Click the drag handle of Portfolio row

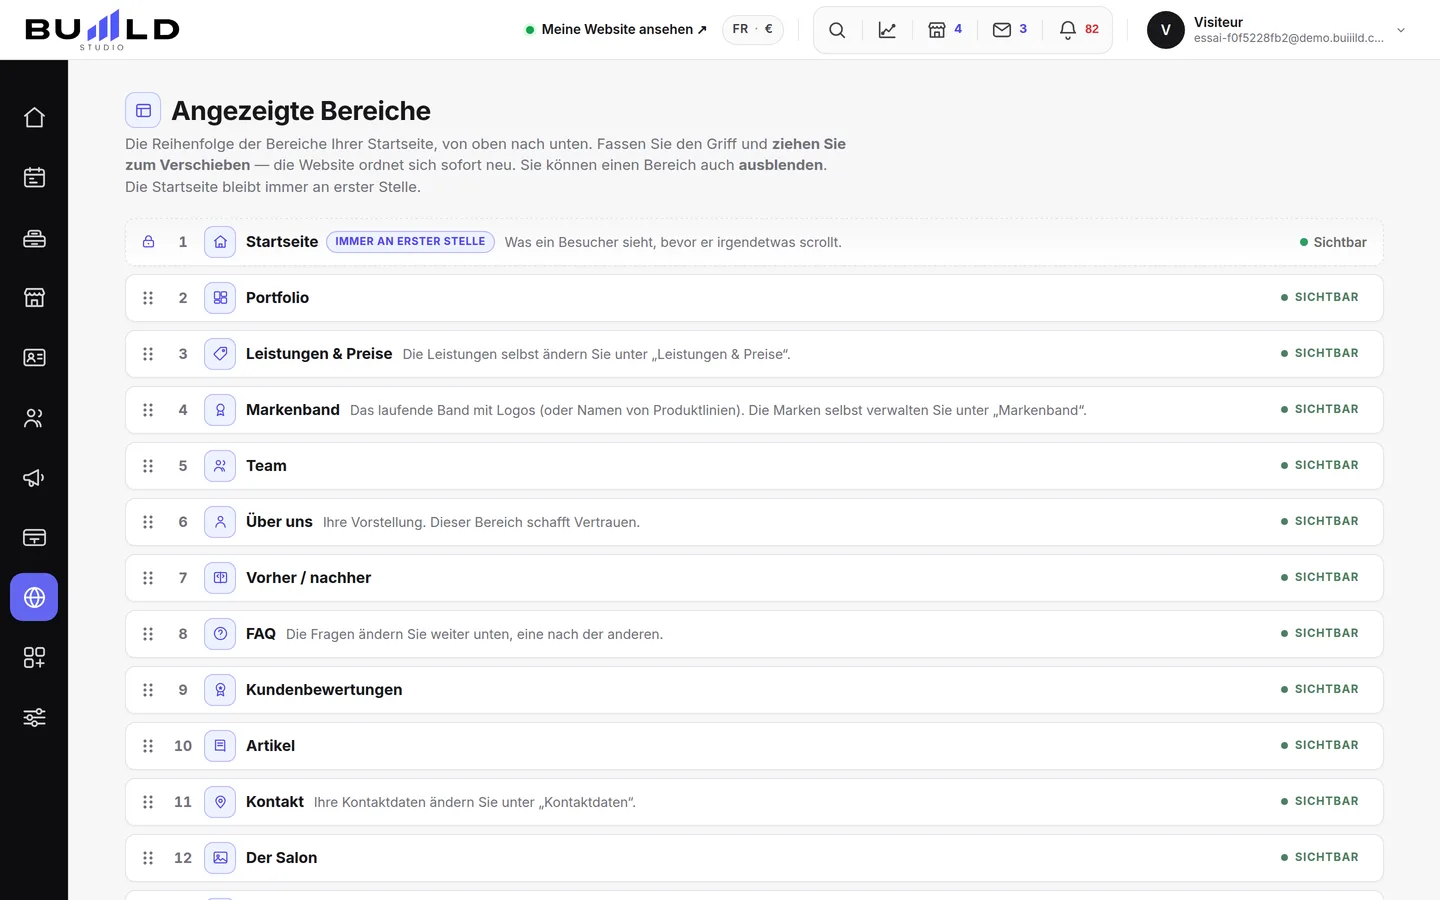[148, 298]
